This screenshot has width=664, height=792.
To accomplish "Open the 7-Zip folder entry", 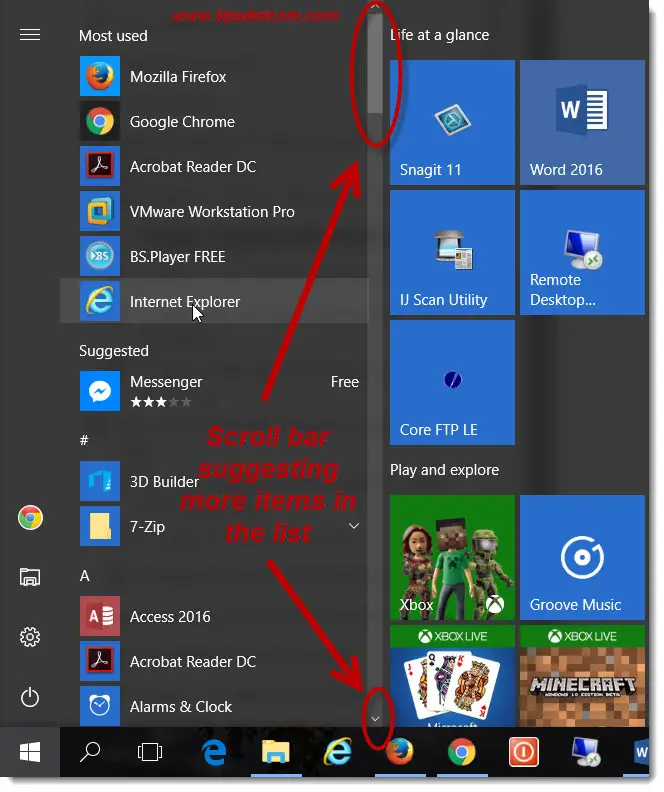I will pyautogui.click(x=215, y=526).
